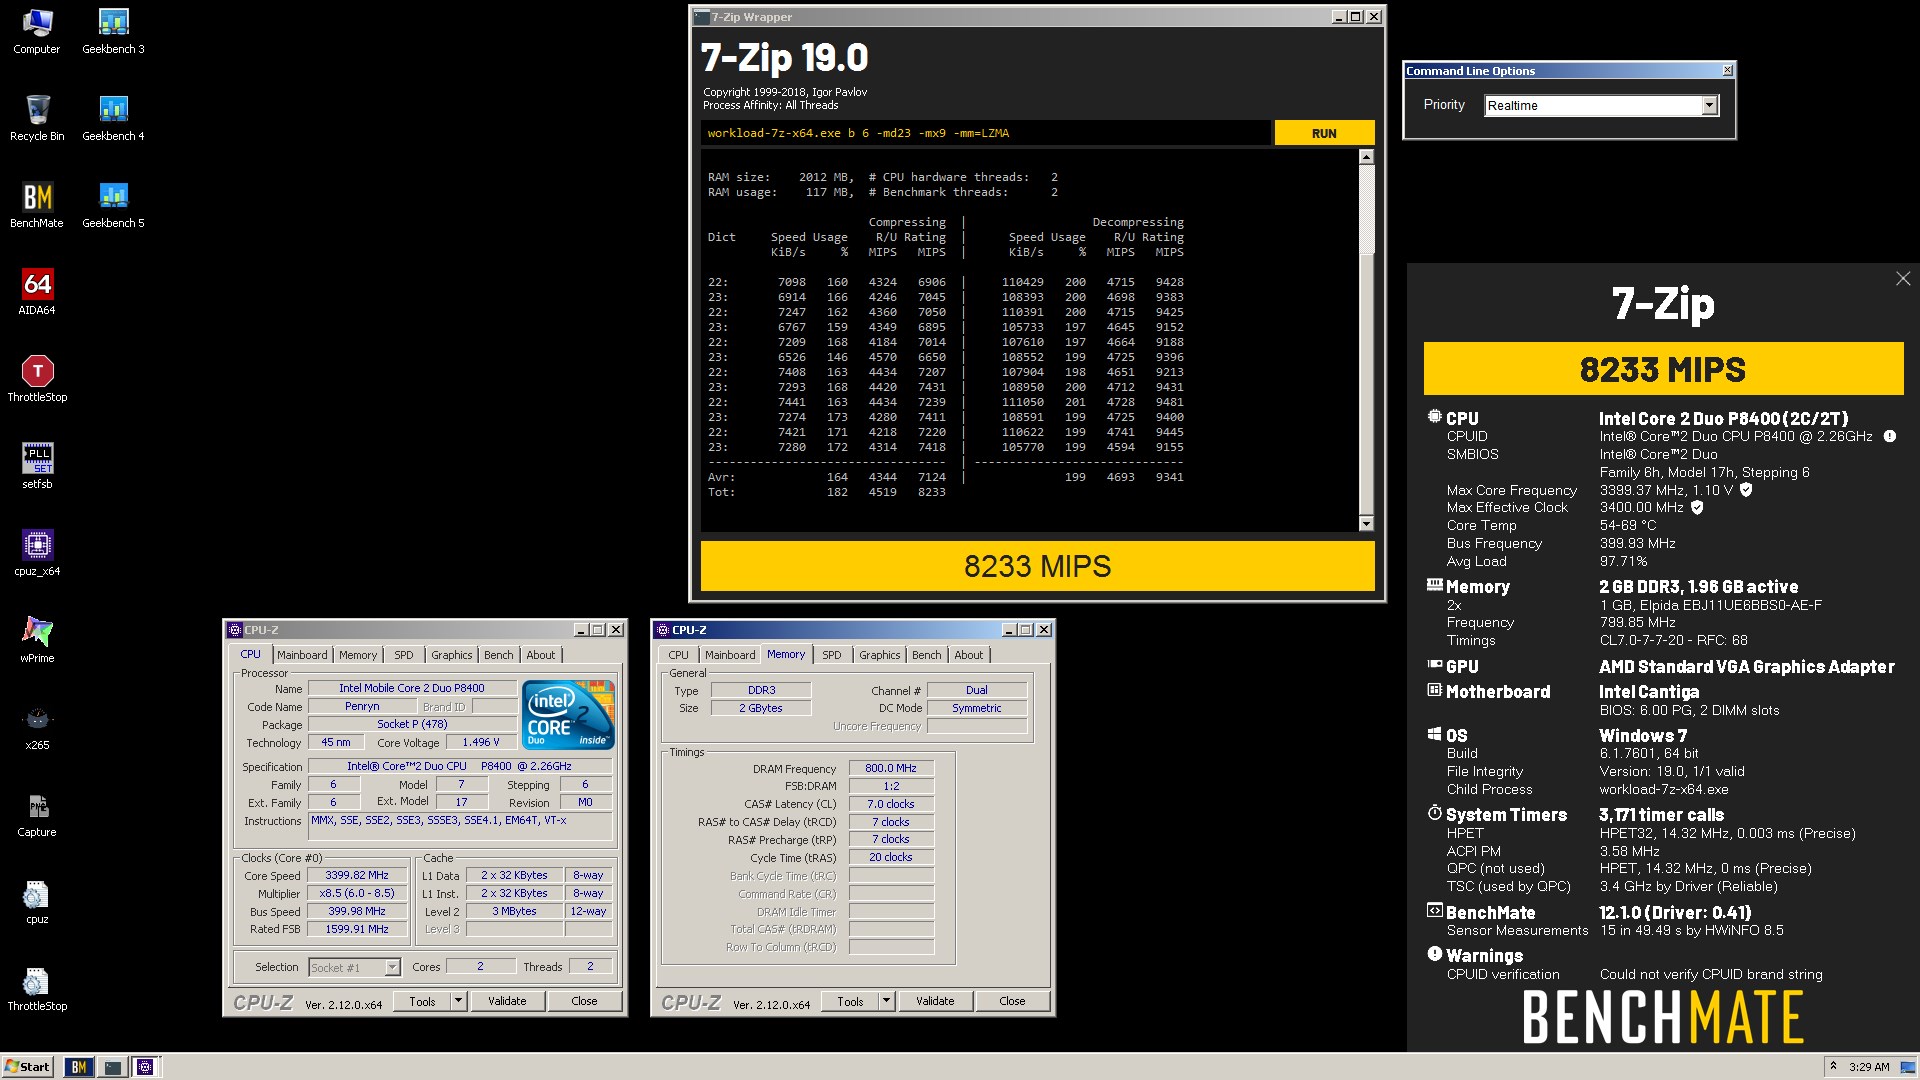Open Mainboard tab in right CPU-Z

tap(730, 655)
